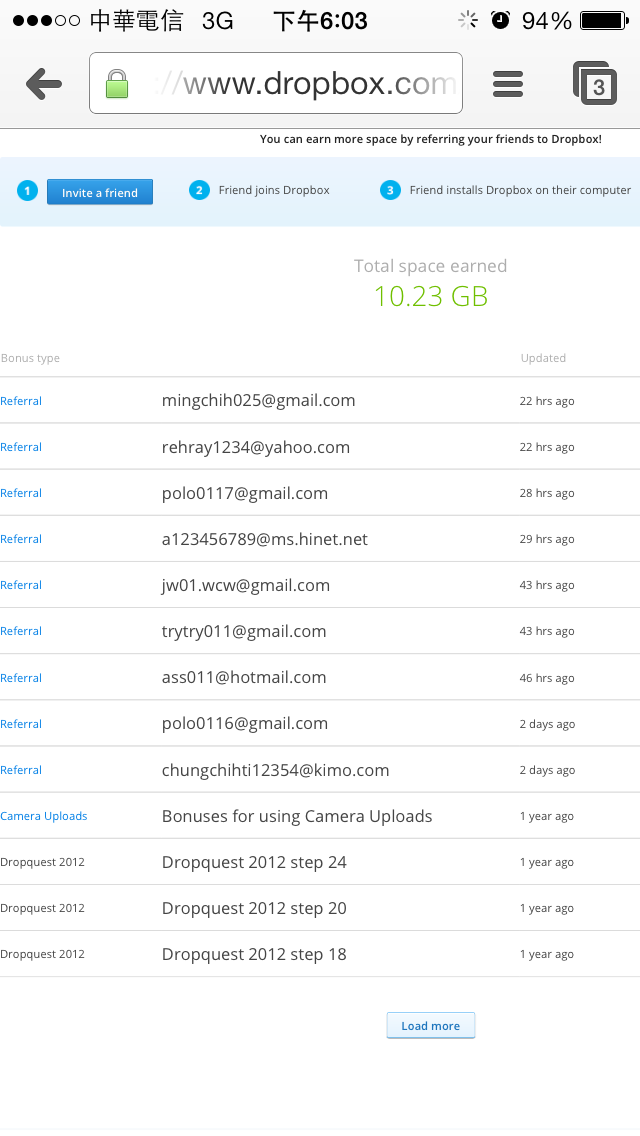Open Referral link for polo0117@gmail.com
The image size is (640, 1136).
pyautogui.click(x=21, y=493)
